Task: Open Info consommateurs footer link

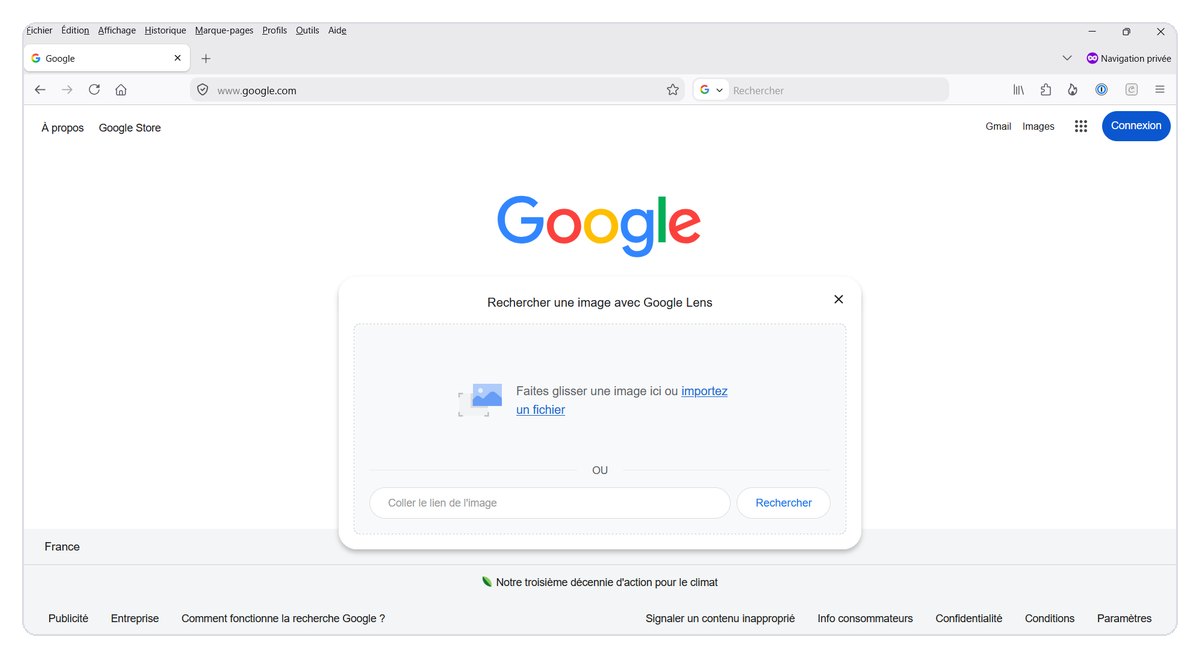Action: [865, 619]
